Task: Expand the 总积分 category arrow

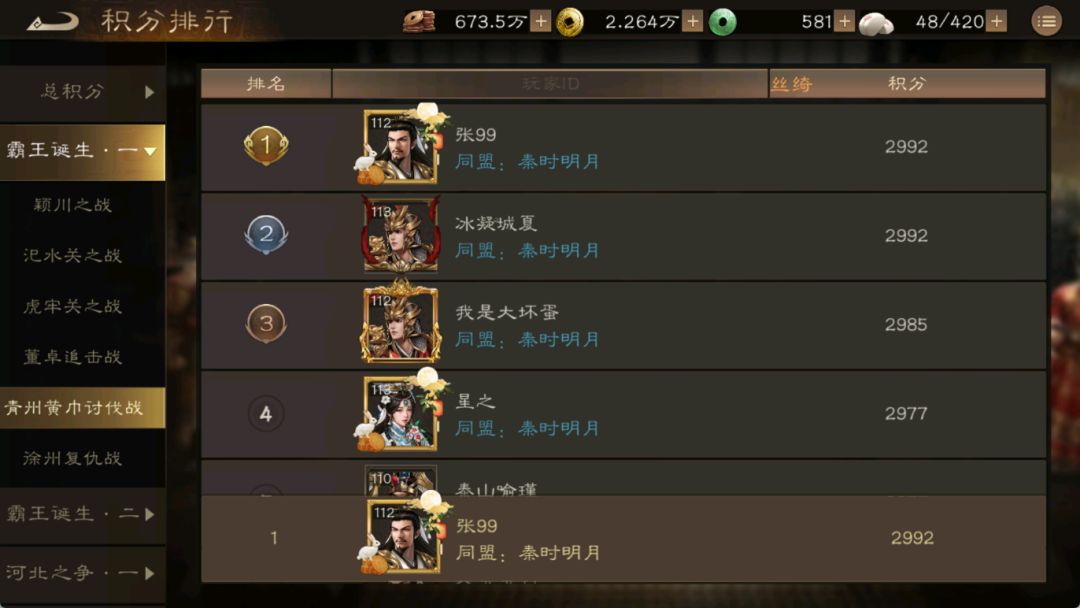Action: 149,92
